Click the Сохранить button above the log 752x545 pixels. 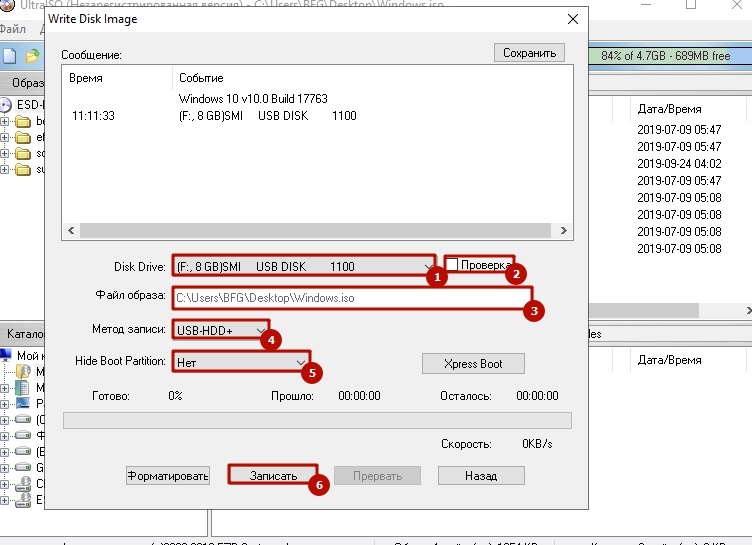coord(529,53)
